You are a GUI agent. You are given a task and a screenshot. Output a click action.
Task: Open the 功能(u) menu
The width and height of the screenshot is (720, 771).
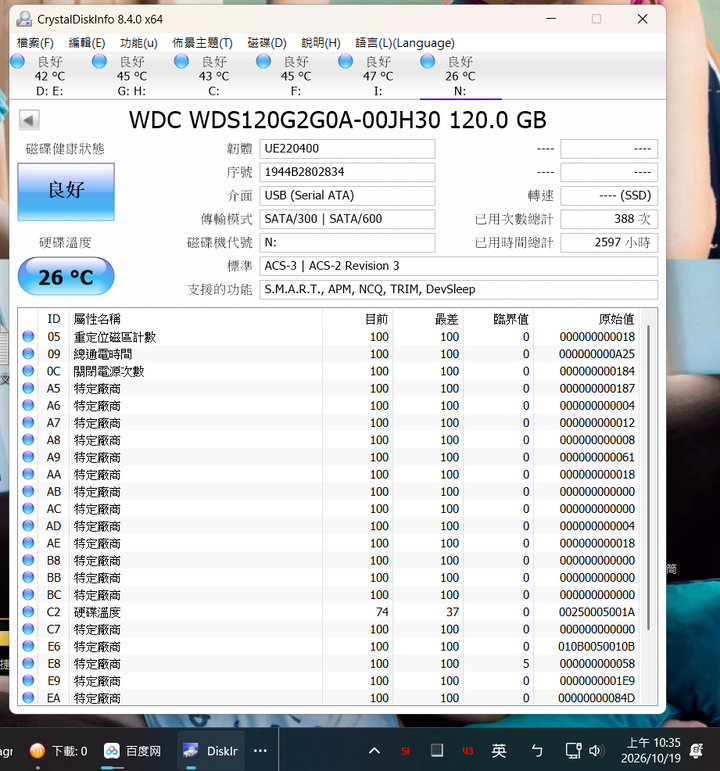click(x=139, y=43)
